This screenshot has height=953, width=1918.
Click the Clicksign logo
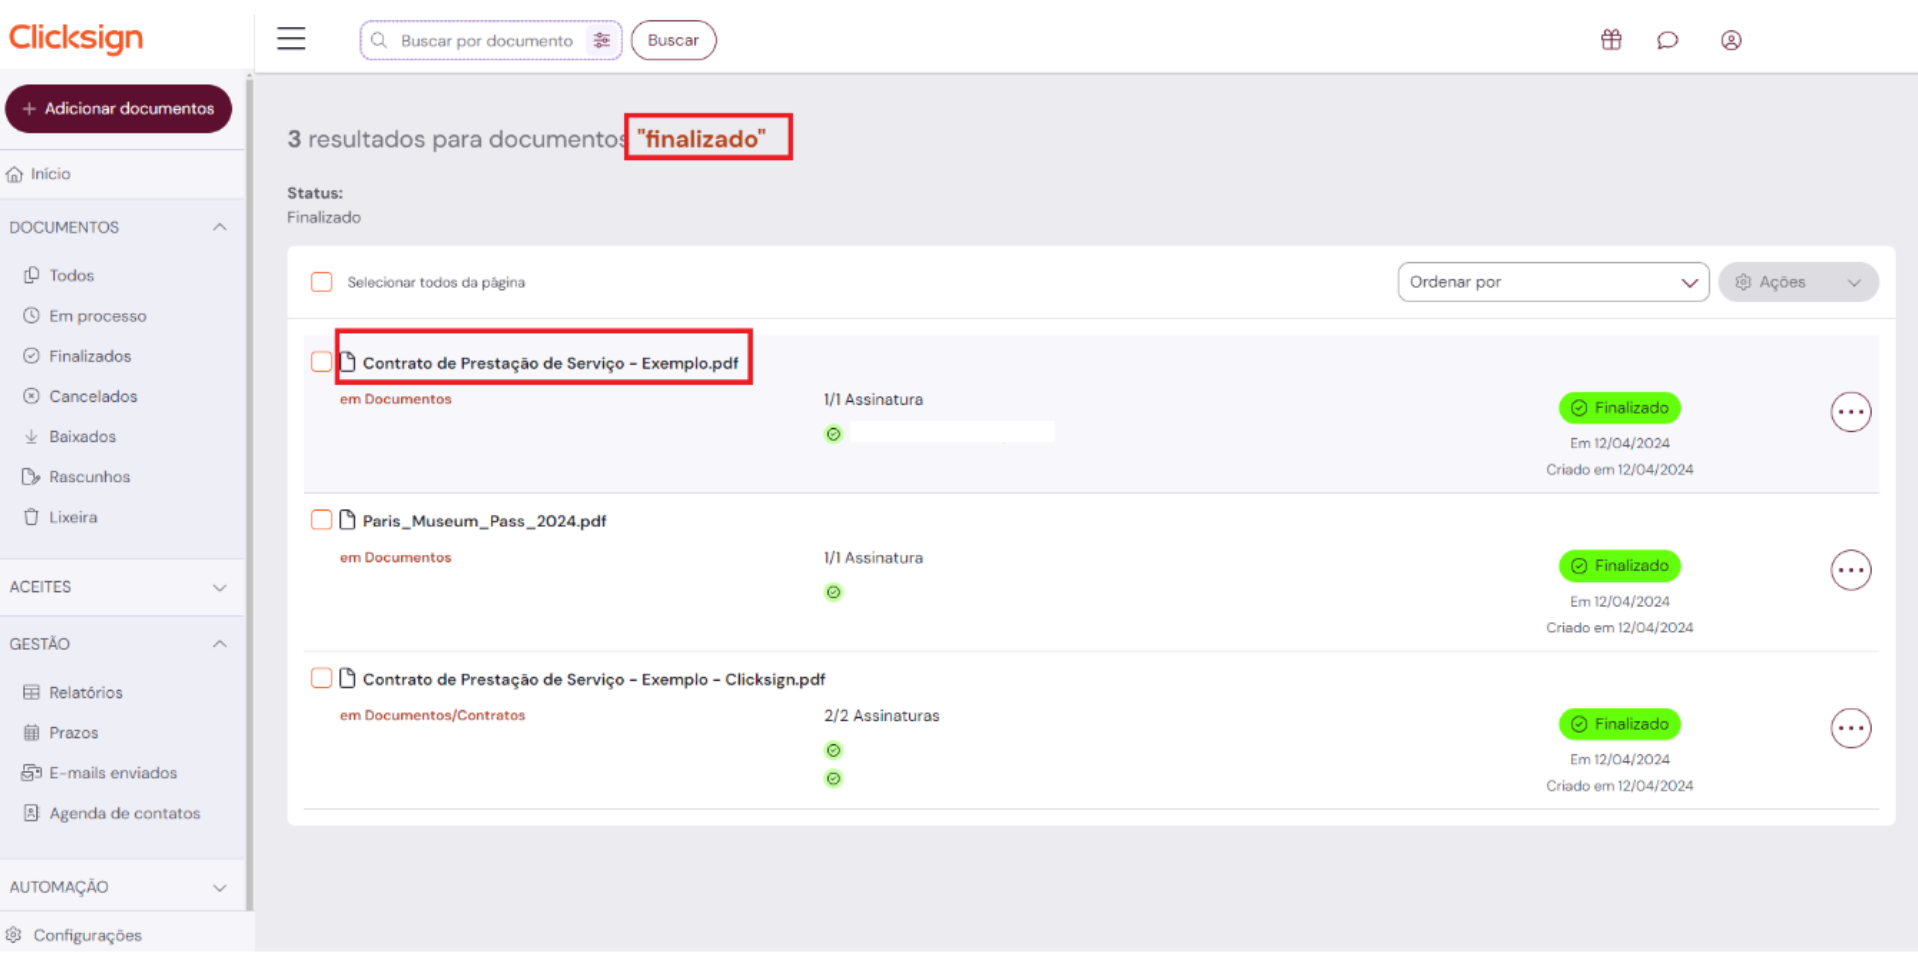tap(76, 37)
